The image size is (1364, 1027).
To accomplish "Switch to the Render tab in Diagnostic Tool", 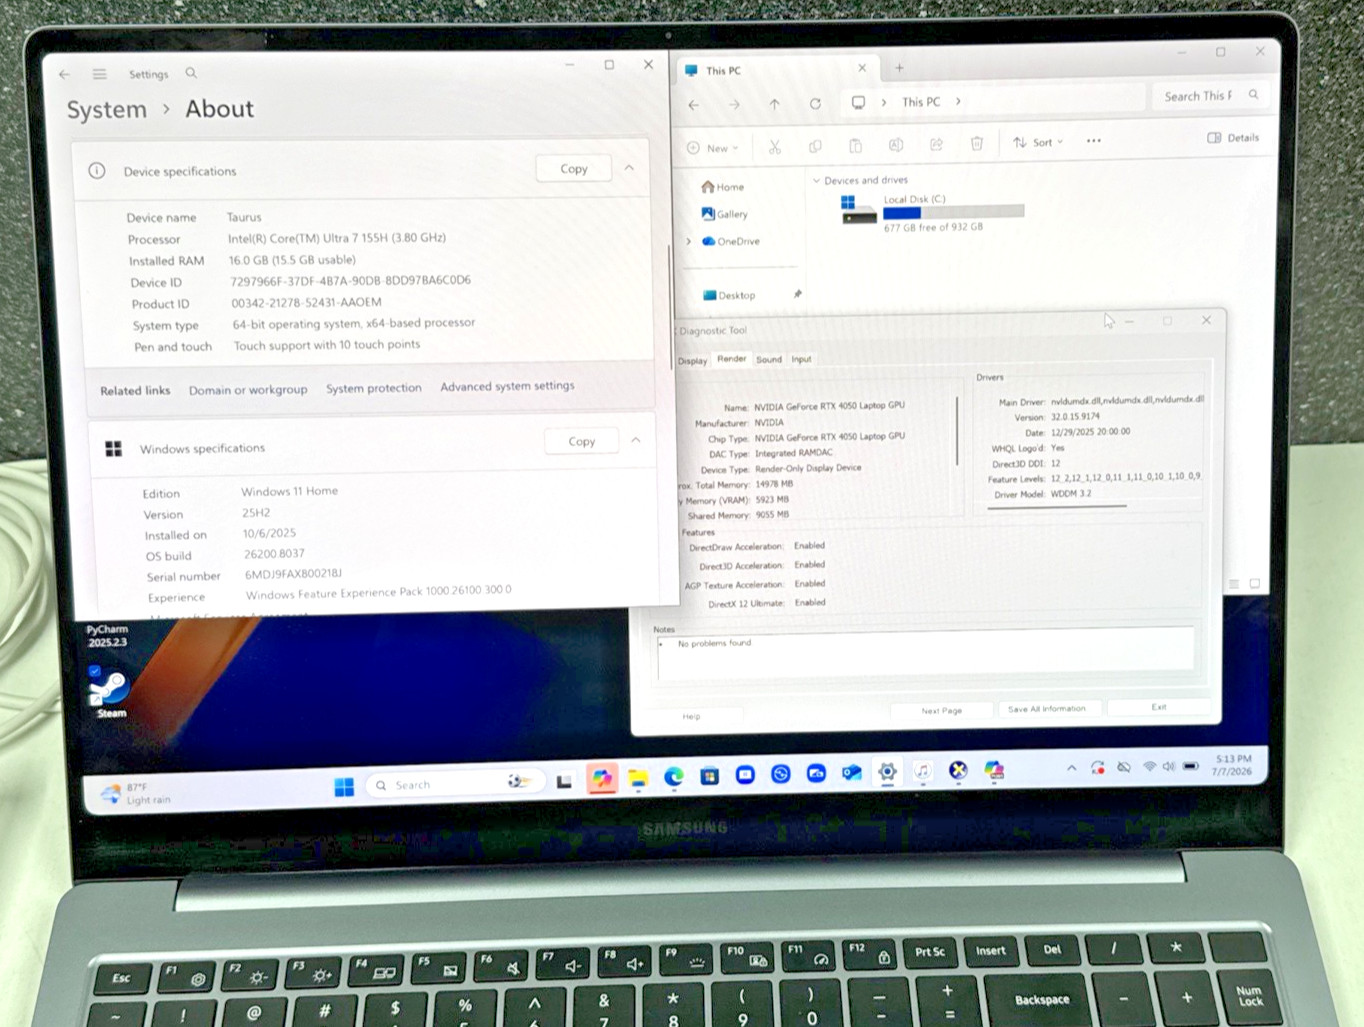I will click(x=731, y=359).
